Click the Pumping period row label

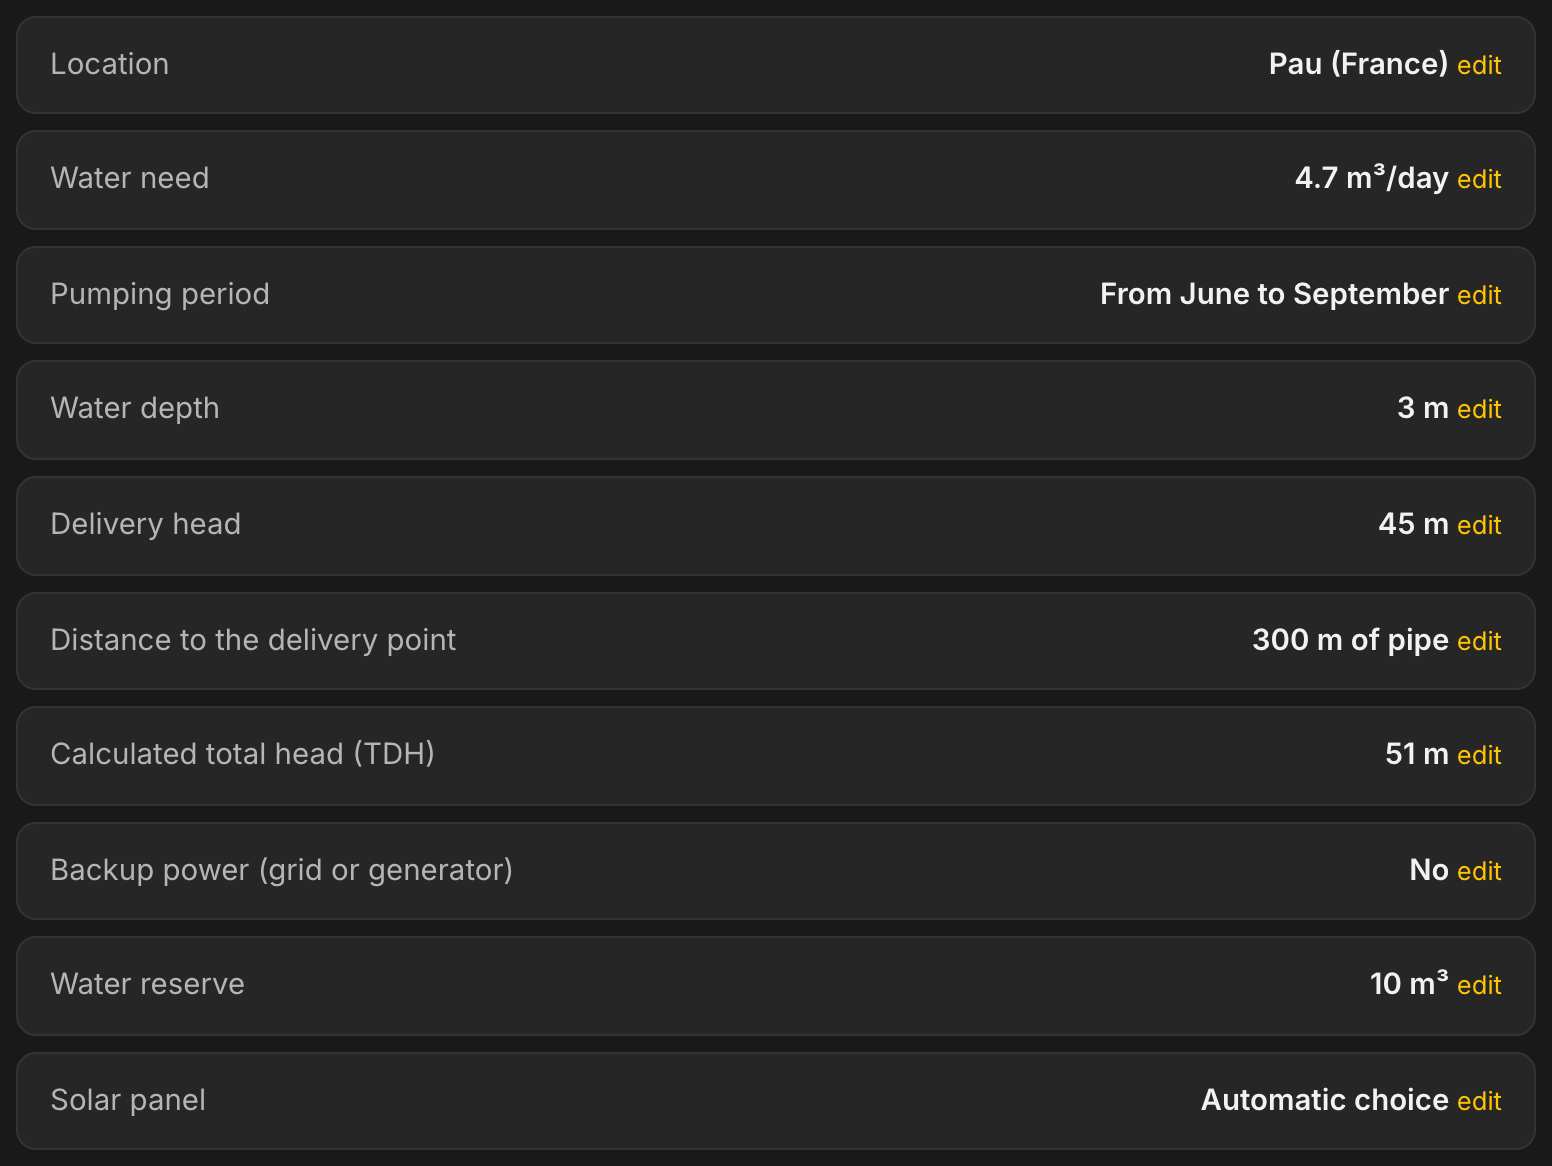click(160, 294)
